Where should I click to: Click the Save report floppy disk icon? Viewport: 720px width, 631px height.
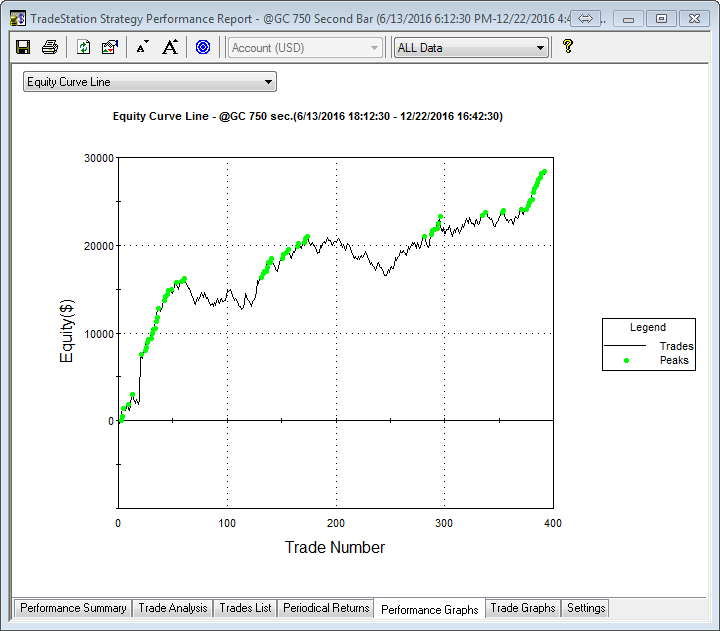(x=23, y=47)
